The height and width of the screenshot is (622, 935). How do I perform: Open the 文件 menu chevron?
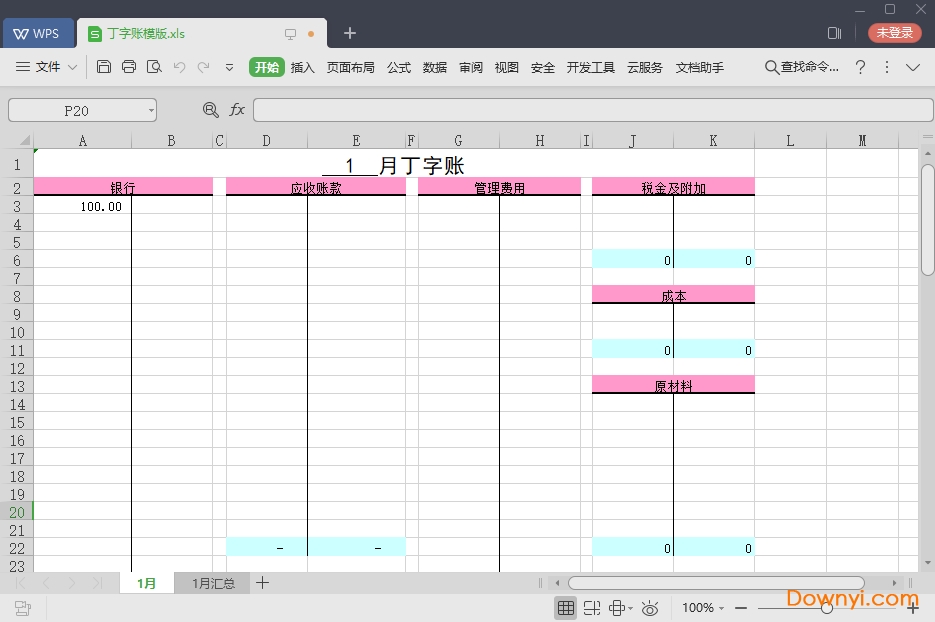72,67
